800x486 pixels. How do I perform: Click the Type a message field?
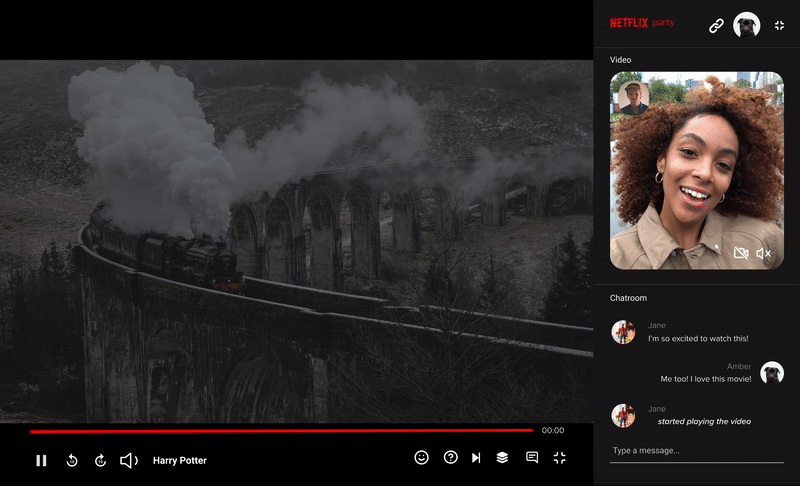click(x=696, y=451)
